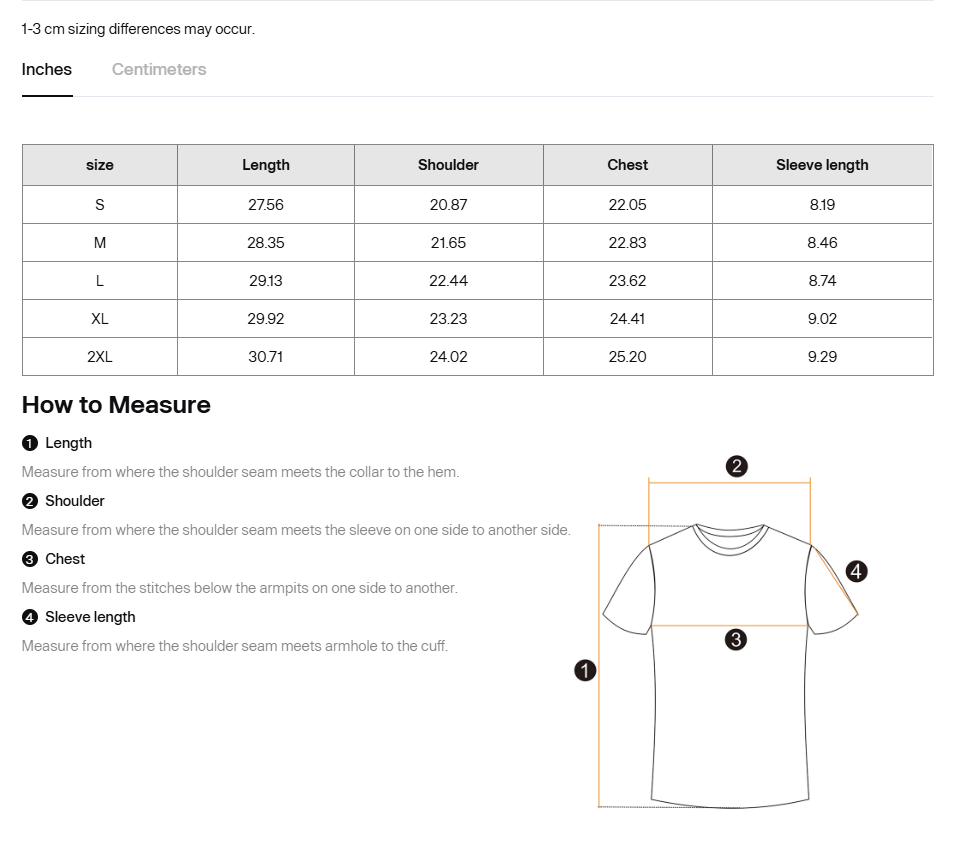Click the 2XL size row label

tap(100, 357)
